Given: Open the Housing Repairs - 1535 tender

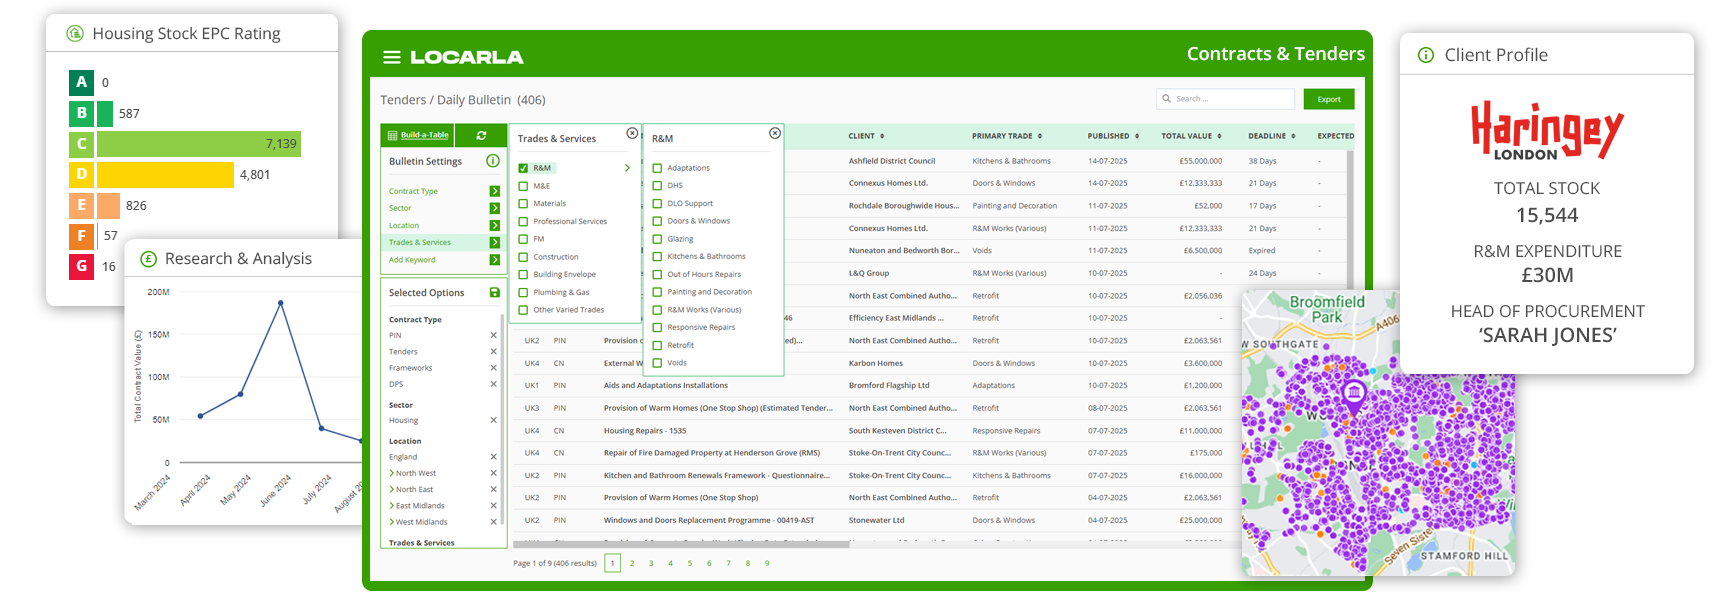Looking at the screenshot, I should point(645,431).
